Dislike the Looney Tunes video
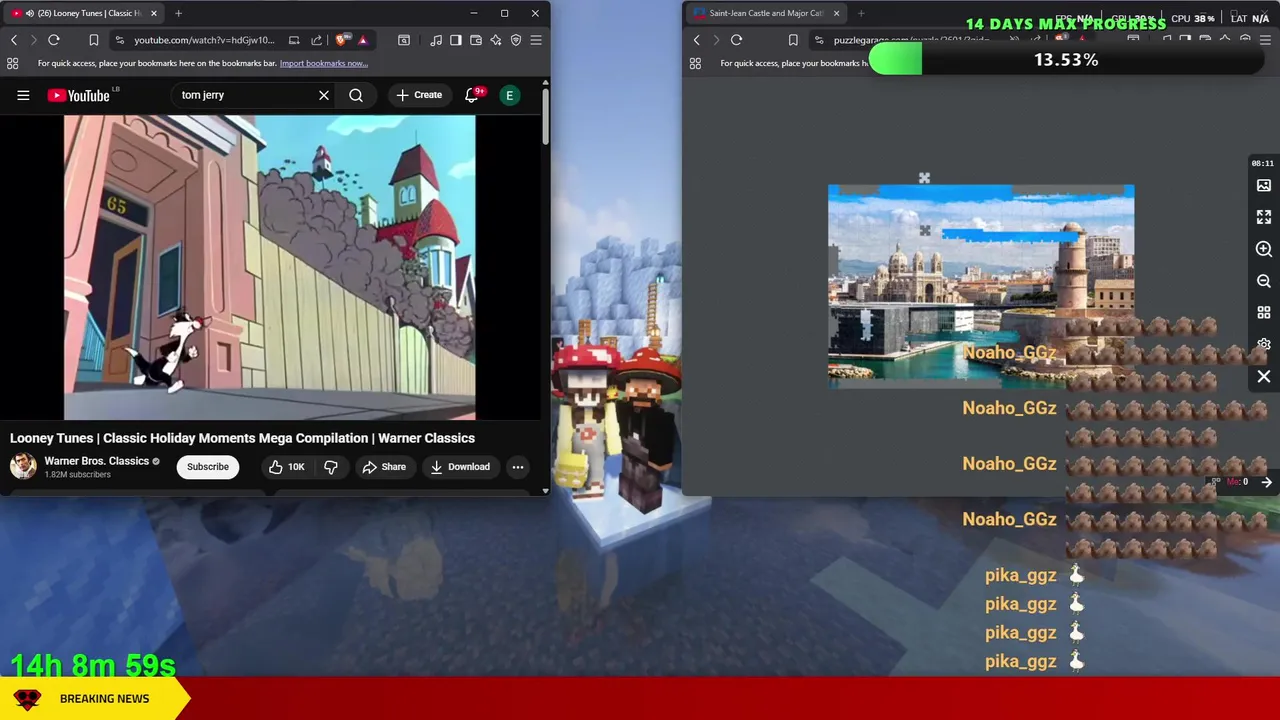The height and width of the screenshot is (720, 1280). 331,467
